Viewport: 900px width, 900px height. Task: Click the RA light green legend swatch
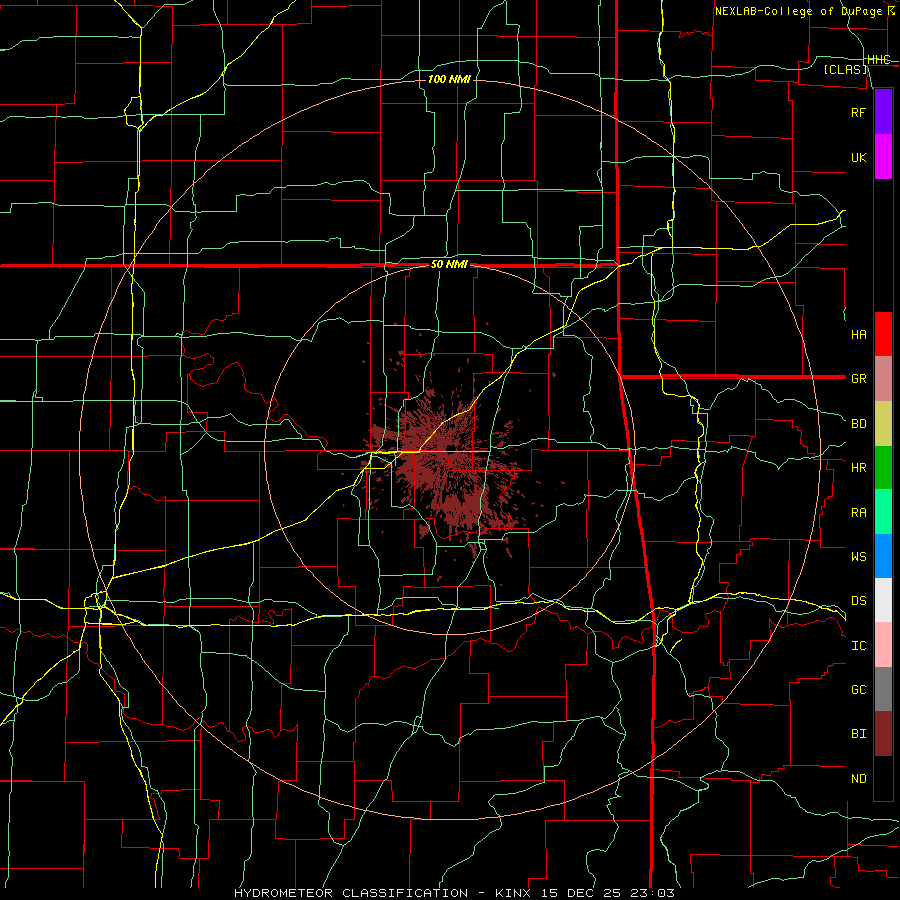(883, 512)
